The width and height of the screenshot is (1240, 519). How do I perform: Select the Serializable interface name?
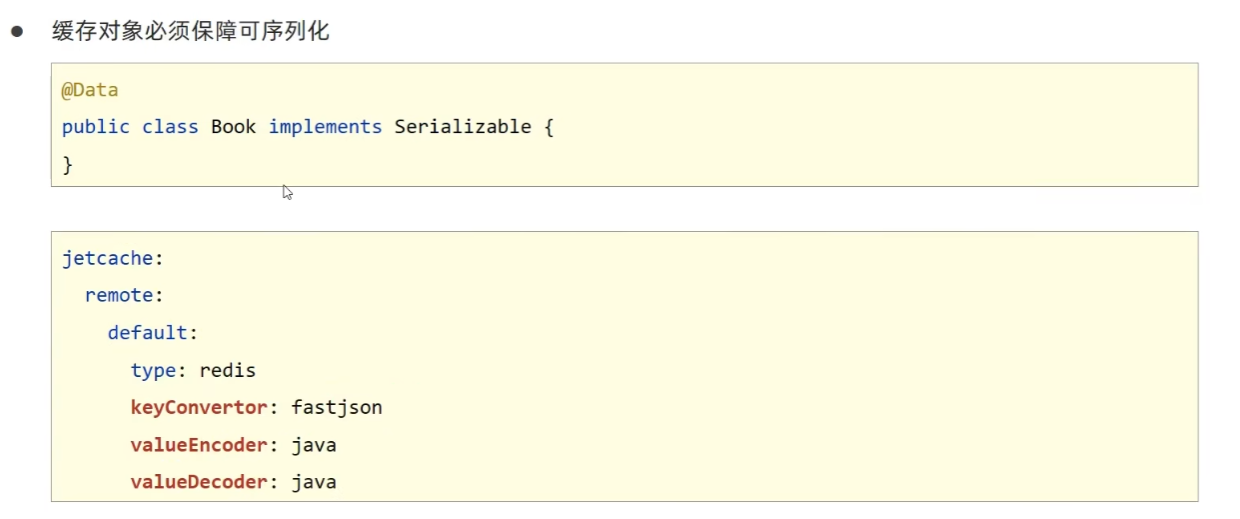[463, 127]
